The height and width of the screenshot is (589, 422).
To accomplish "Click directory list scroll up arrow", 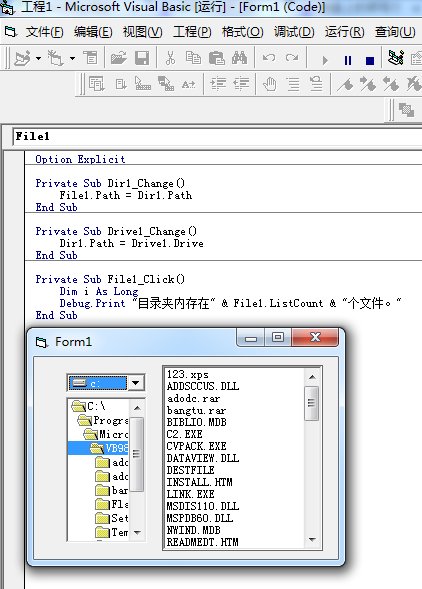I will point(137,408).
